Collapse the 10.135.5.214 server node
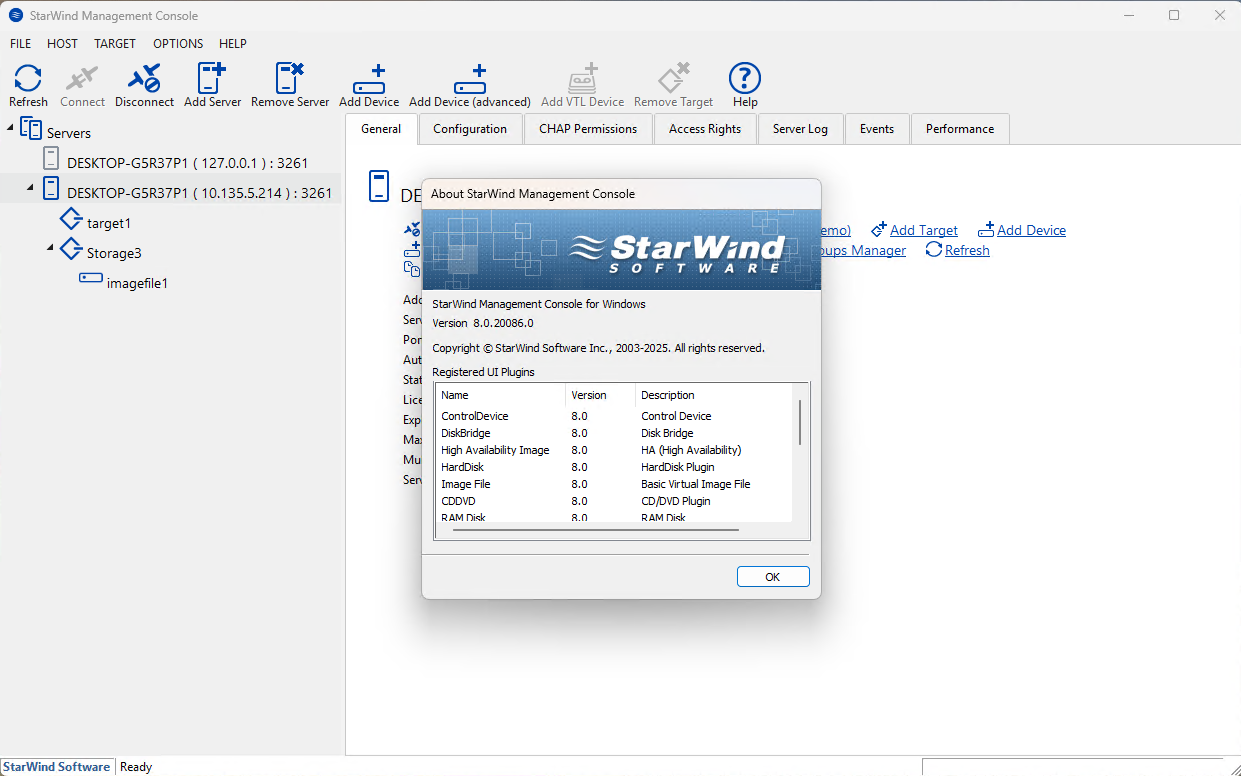This screenshot has width=1241, height=776. [x=30, y=187]
